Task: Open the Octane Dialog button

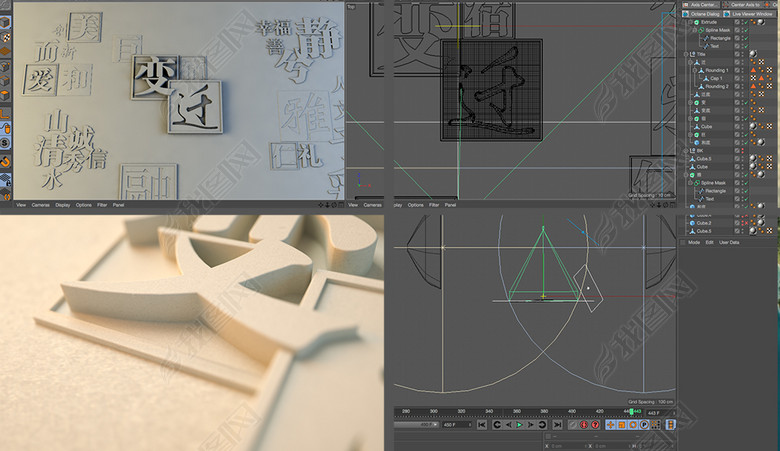Action: (x=701, y=14)
